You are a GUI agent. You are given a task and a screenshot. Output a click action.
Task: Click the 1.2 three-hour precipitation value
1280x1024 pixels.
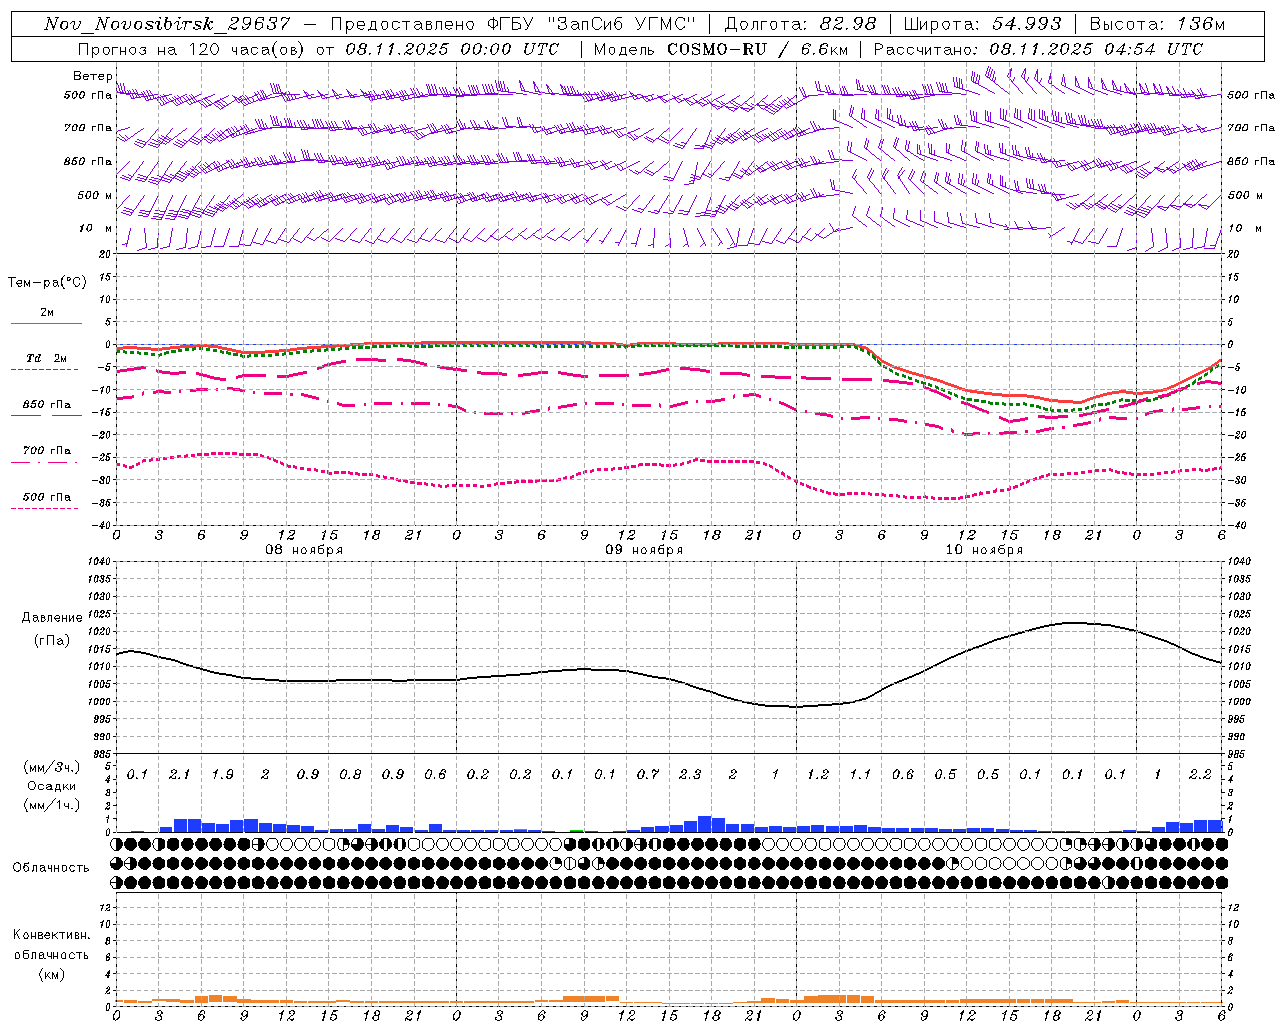[818, 775]
